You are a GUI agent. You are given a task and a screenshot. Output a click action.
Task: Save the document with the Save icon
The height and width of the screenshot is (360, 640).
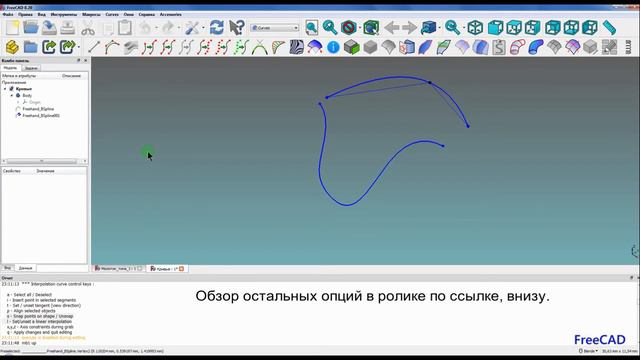[x=49, y=28]
